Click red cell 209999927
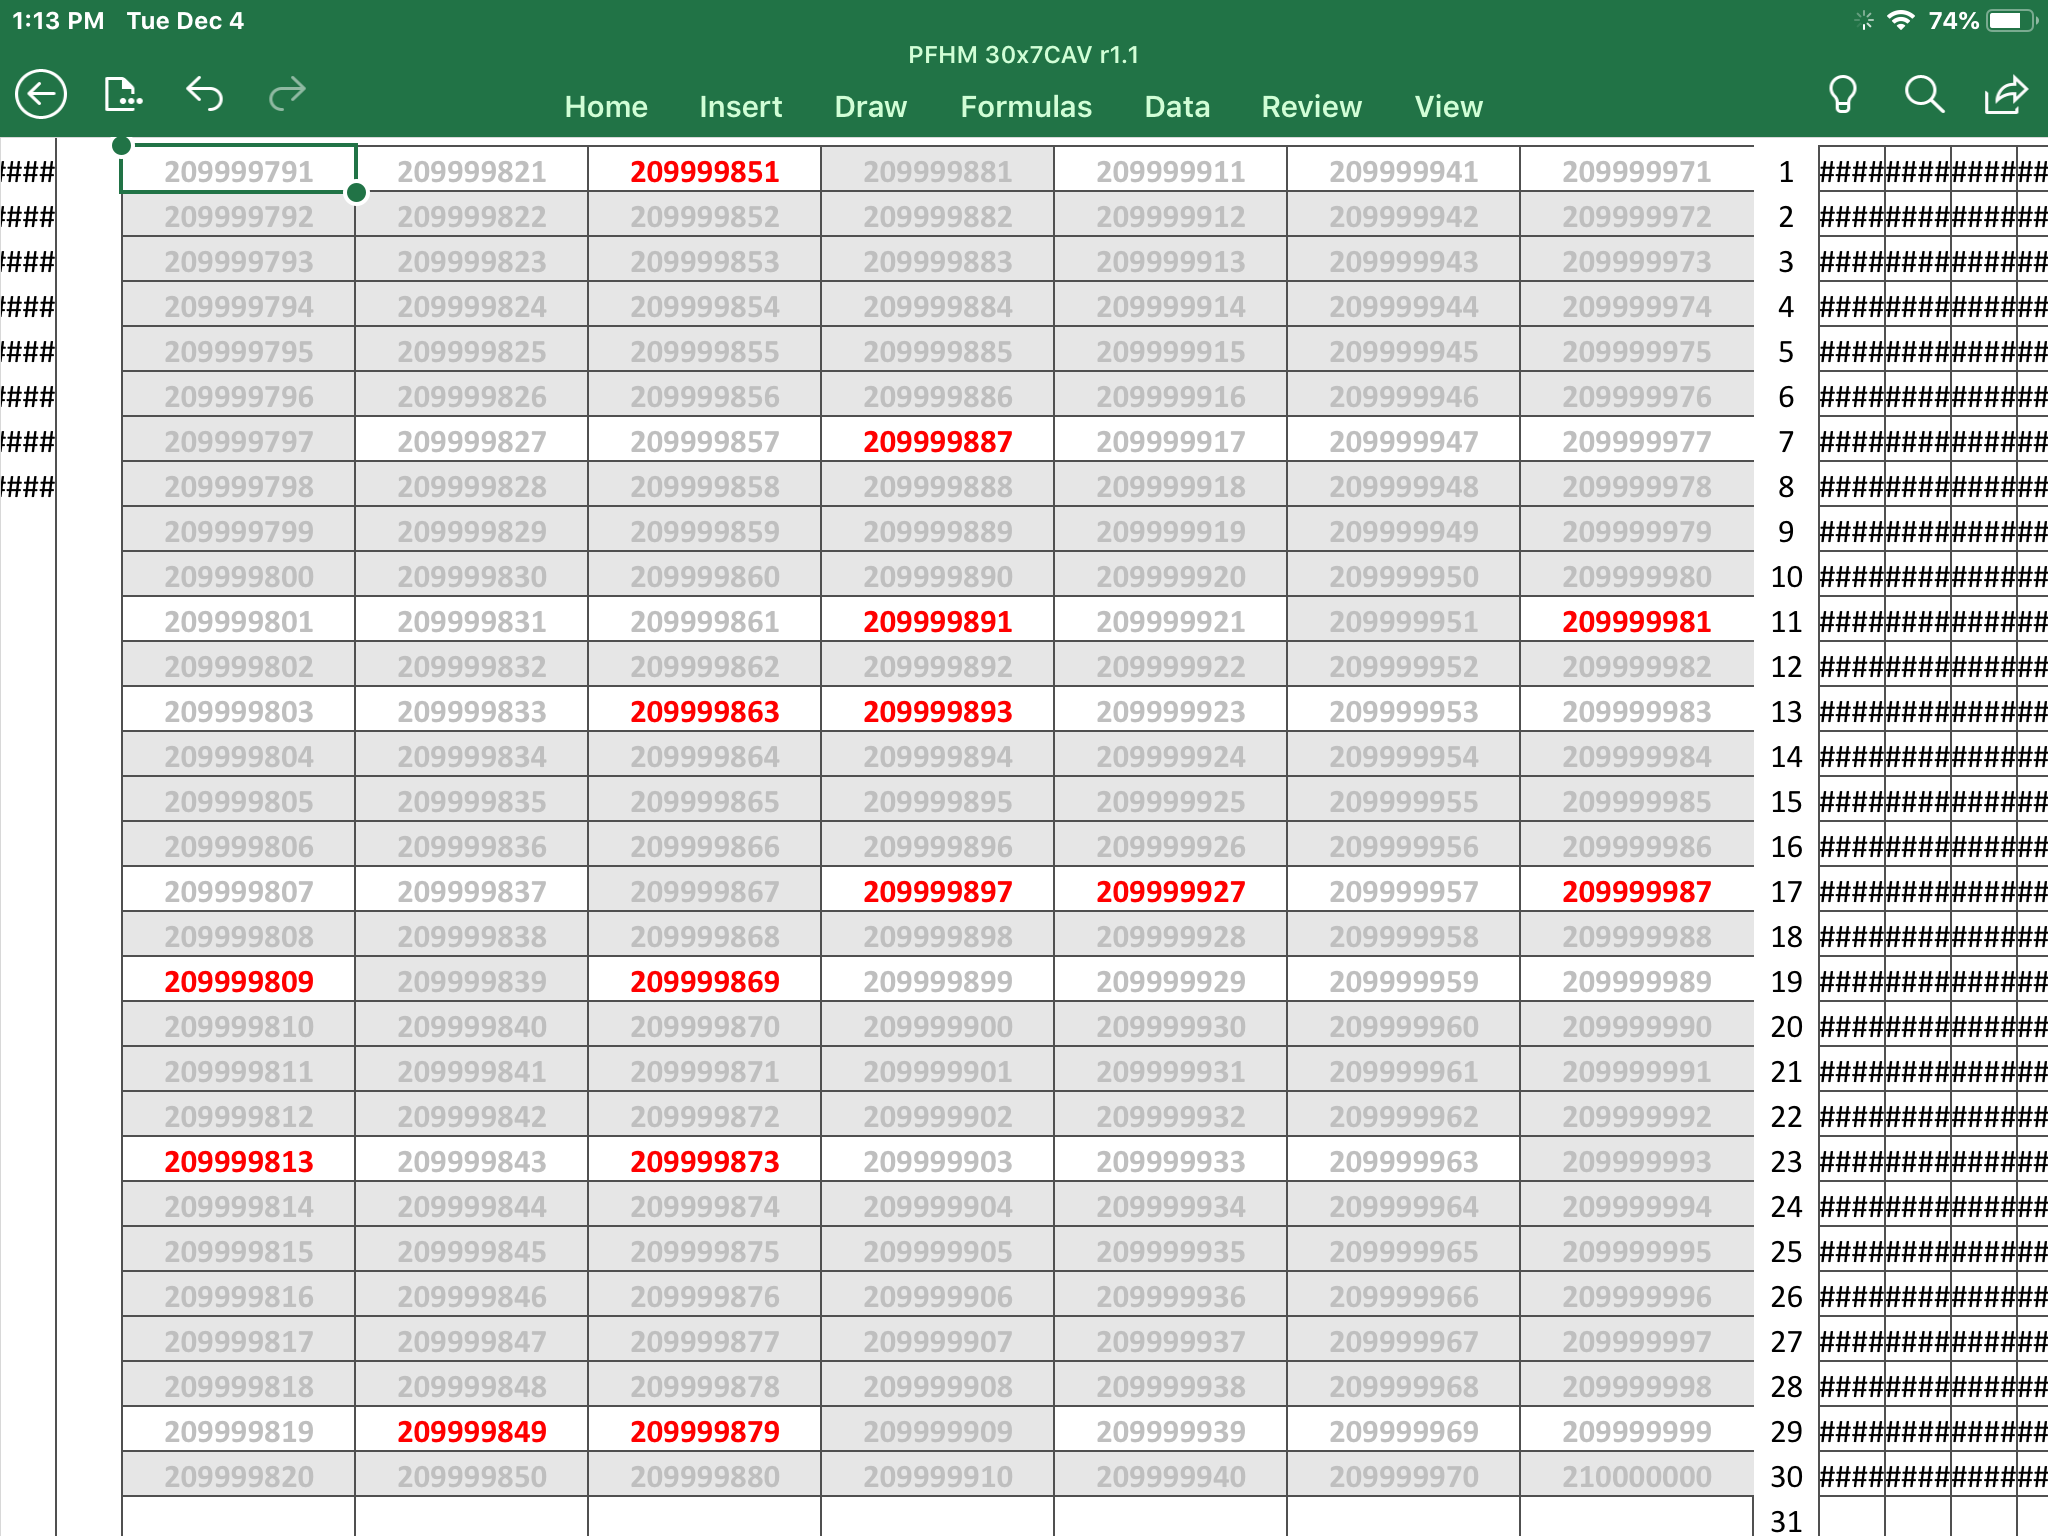Image resolution: width=2048 pixels, height=1536 pixels. pyautogui.click(x=1170, y=892)
